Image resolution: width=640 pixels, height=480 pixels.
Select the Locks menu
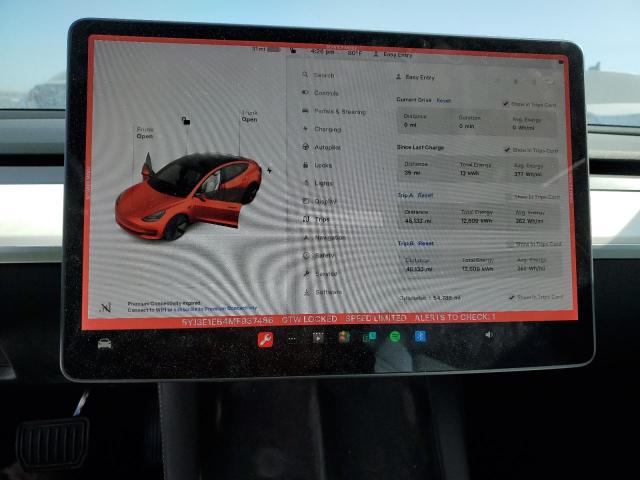[318, 165]
